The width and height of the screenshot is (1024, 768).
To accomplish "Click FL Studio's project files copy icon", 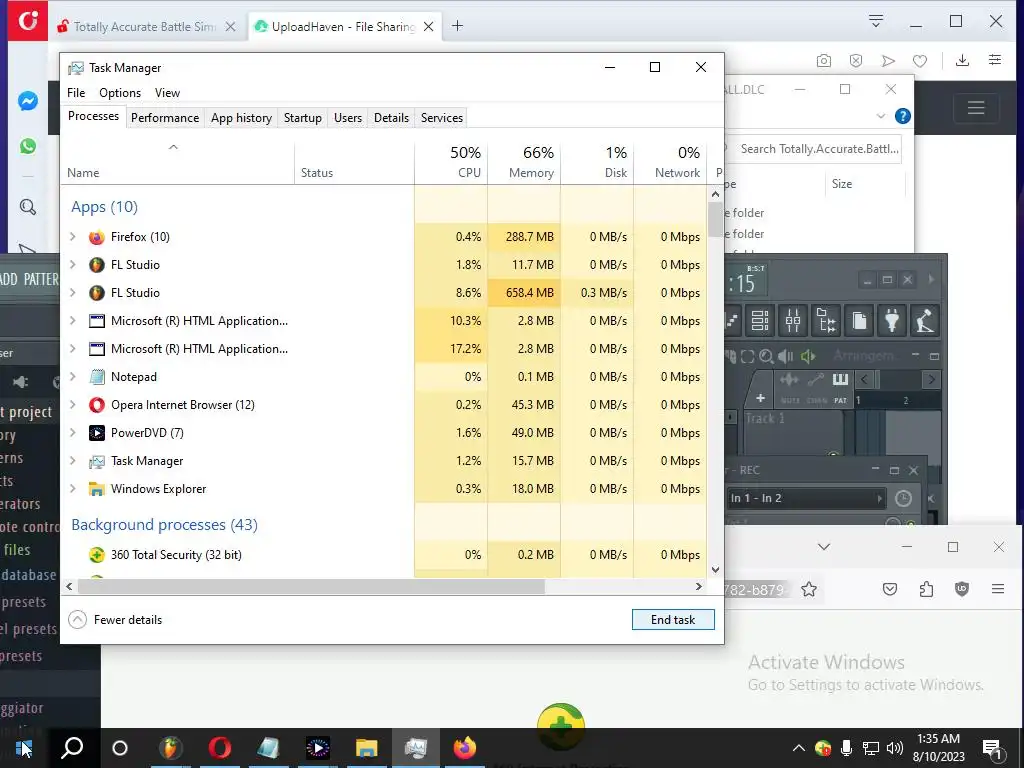I will tap(859, 321).
